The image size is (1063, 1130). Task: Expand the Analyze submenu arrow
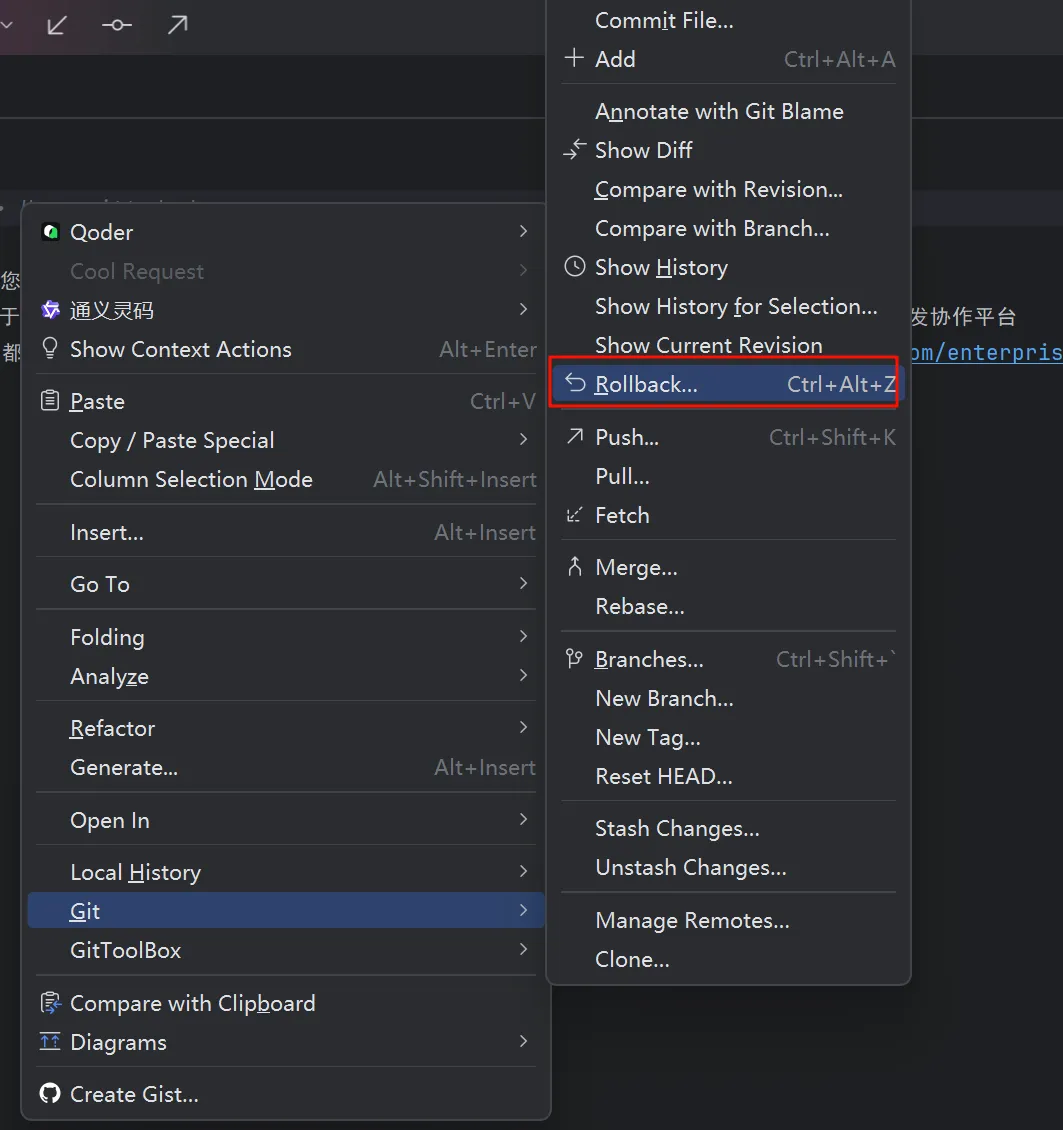point(524,675)
